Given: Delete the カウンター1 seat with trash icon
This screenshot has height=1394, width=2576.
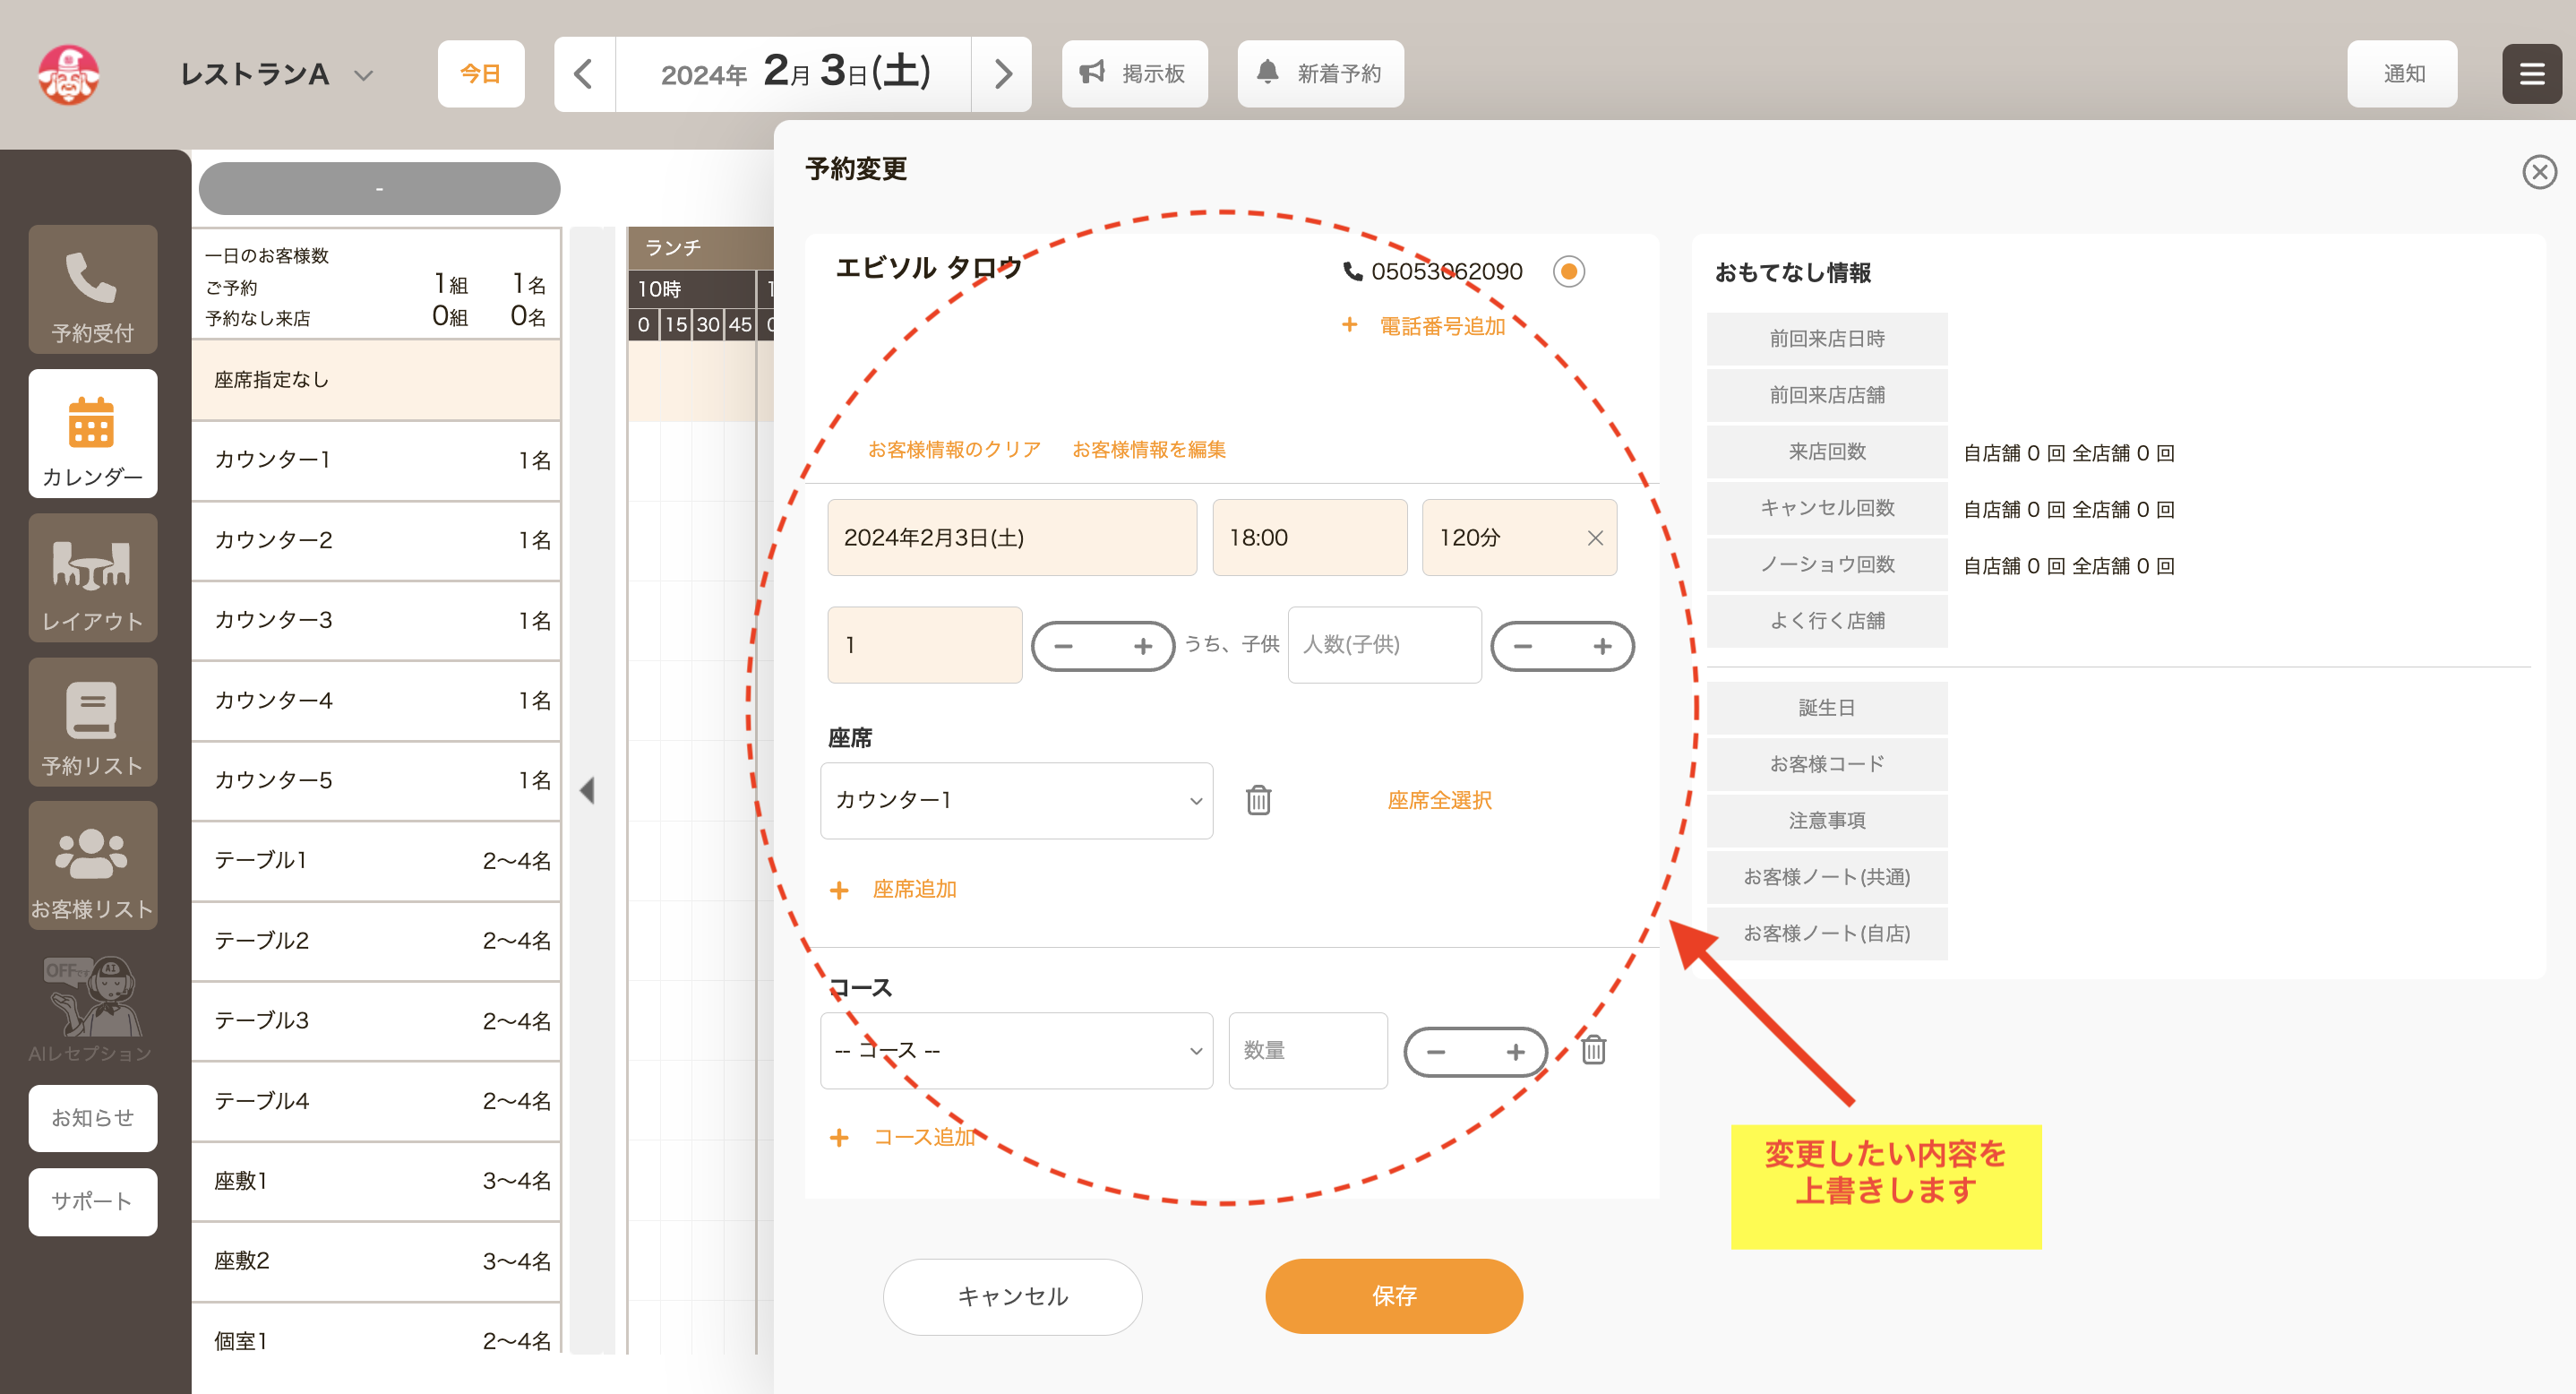Looking at the screenshot, I should [1258, 800].
